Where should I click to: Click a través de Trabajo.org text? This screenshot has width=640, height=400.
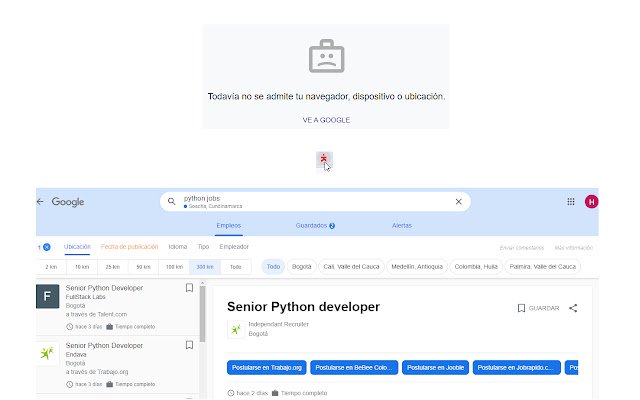point(97,372)
